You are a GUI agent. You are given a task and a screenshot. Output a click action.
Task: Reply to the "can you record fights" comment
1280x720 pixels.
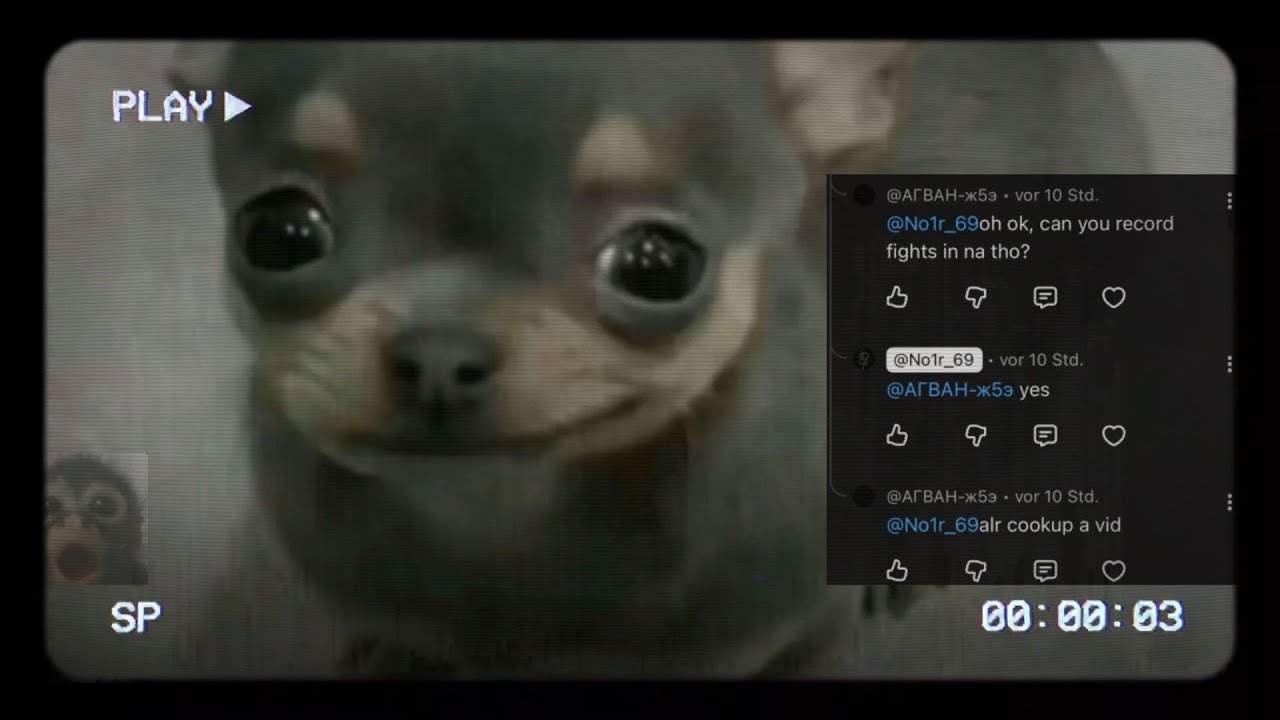tap(1045, 297)
